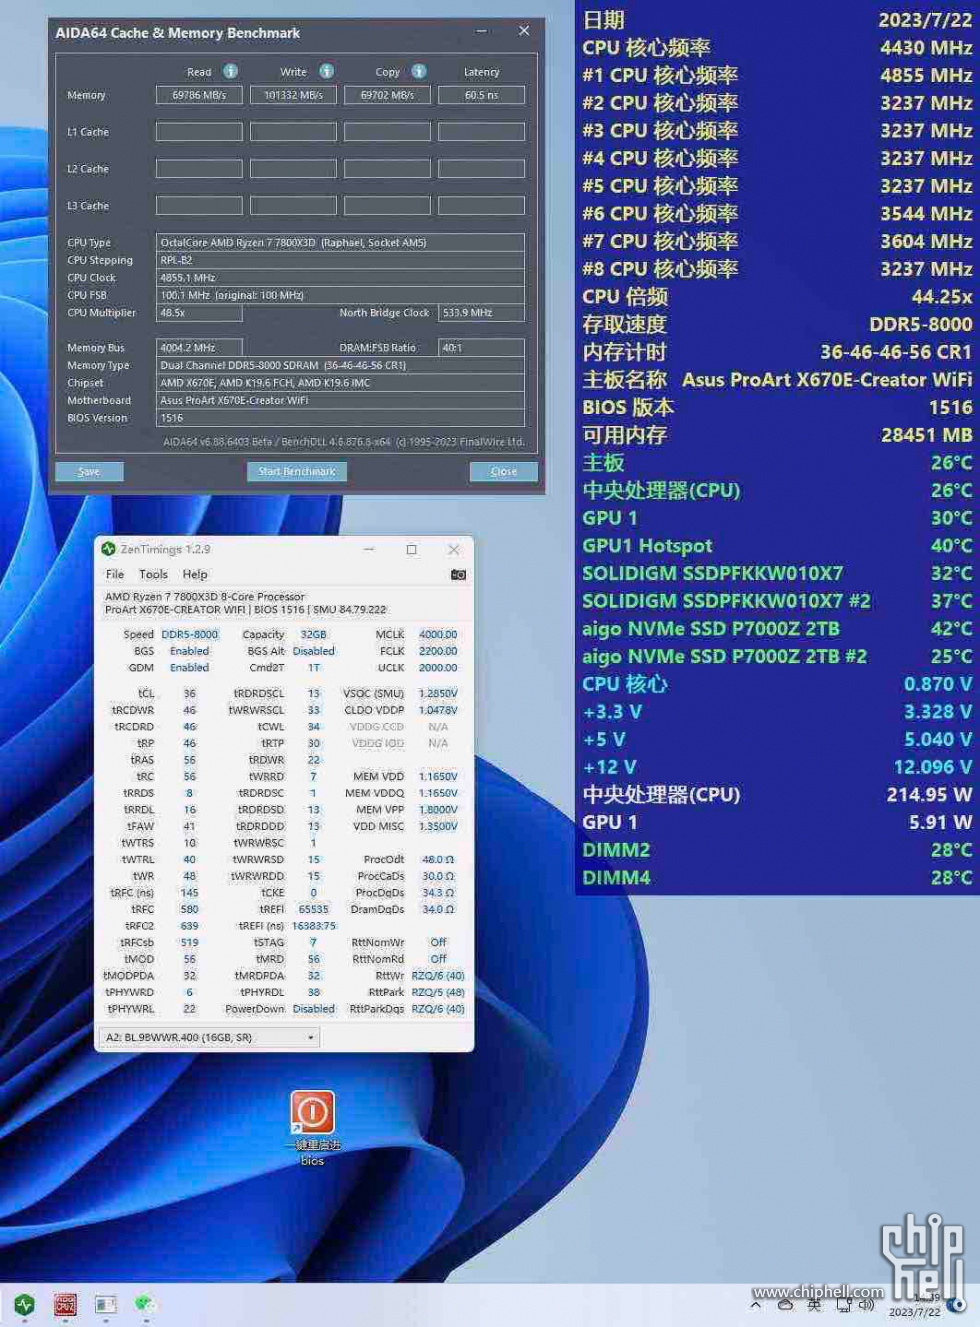The height and width of the screenshot is (1327, 980).
Task: Click the Memory Copy value 69702 MB/s
Action: point(387,95)
